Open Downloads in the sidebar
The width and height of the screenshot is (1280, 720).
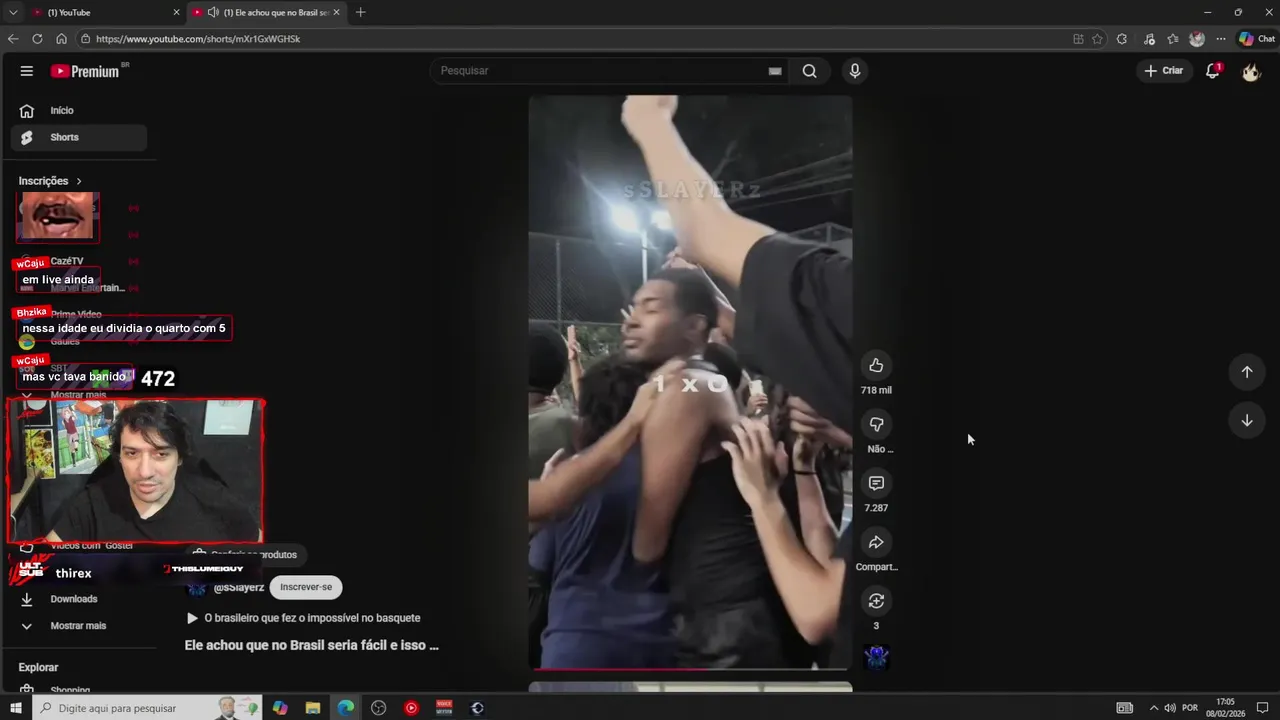coord(74,599)
